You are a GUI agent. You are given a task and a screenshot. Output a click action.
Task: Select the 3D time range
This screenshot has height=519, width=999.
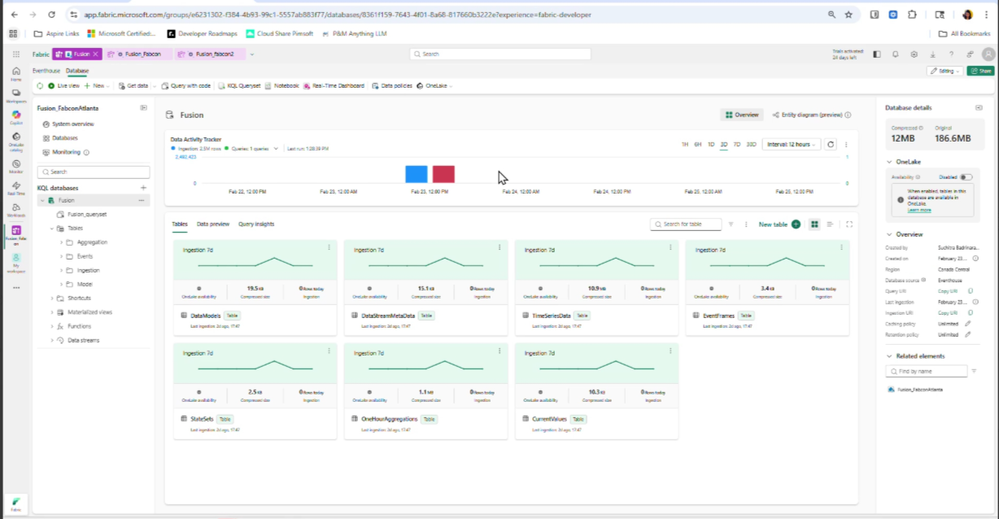724,145
